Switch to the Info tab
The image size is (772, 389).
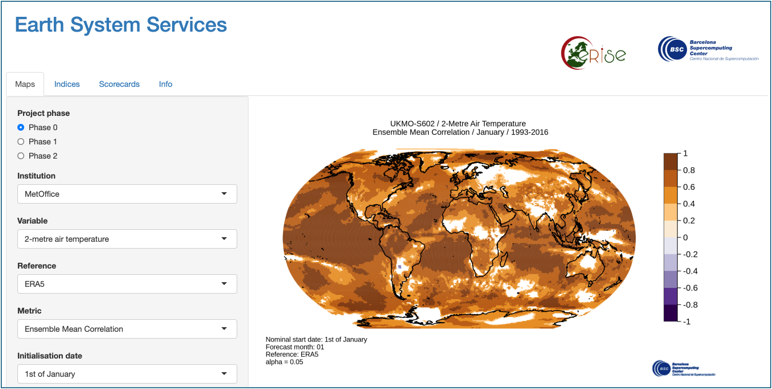165,84
